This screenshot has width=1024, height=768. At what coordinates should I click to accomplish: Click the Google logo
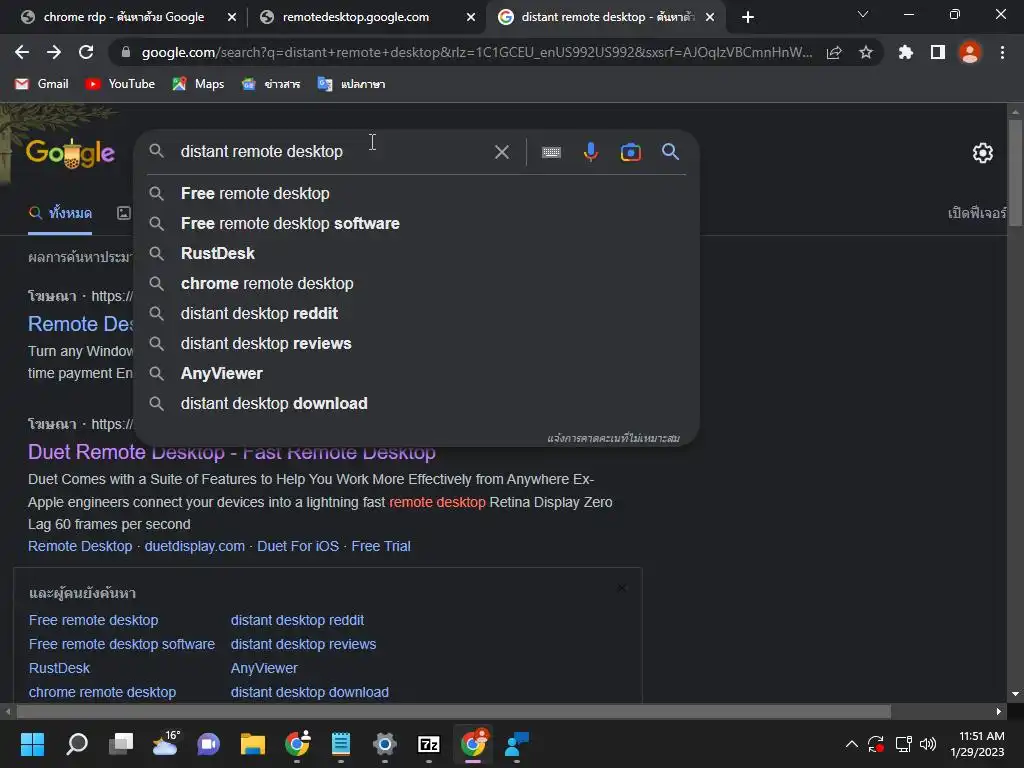point(71,153)
